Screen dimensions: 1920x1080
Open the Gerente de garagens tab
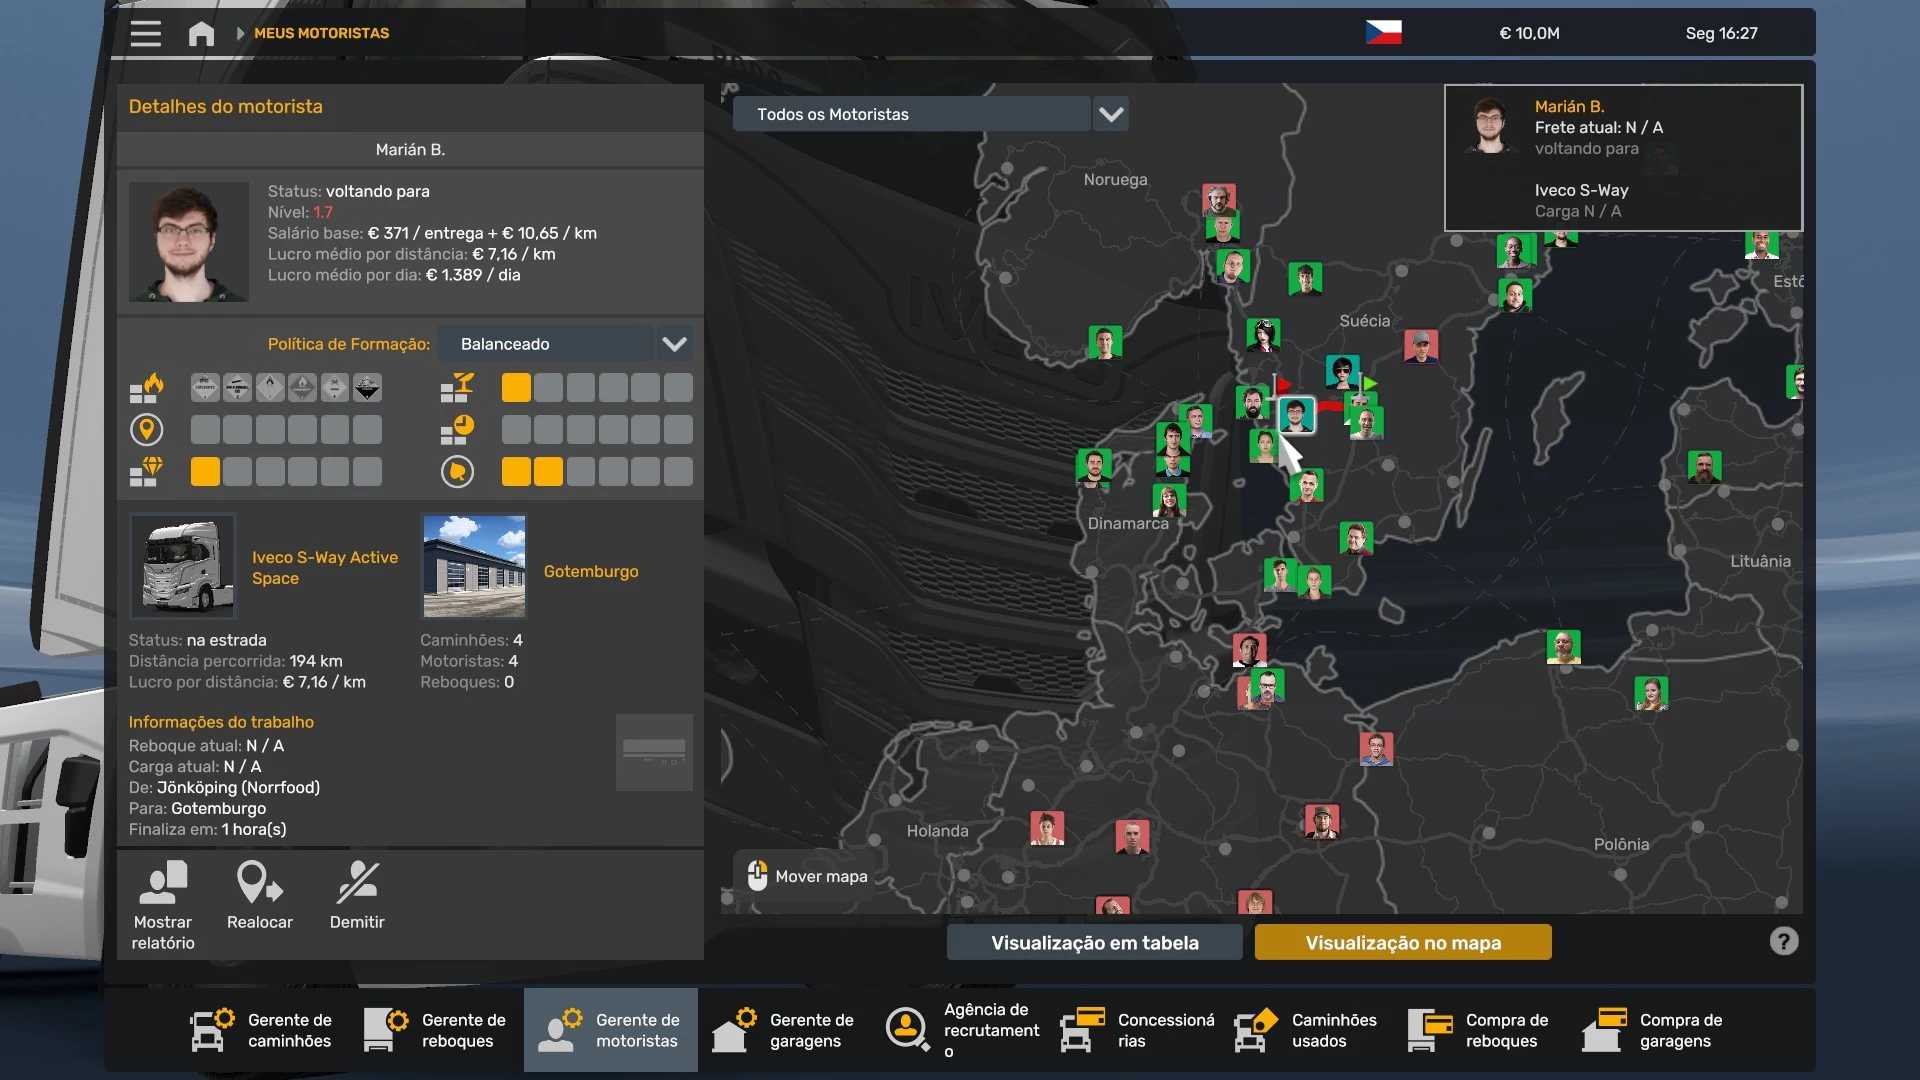(784, 1029)
